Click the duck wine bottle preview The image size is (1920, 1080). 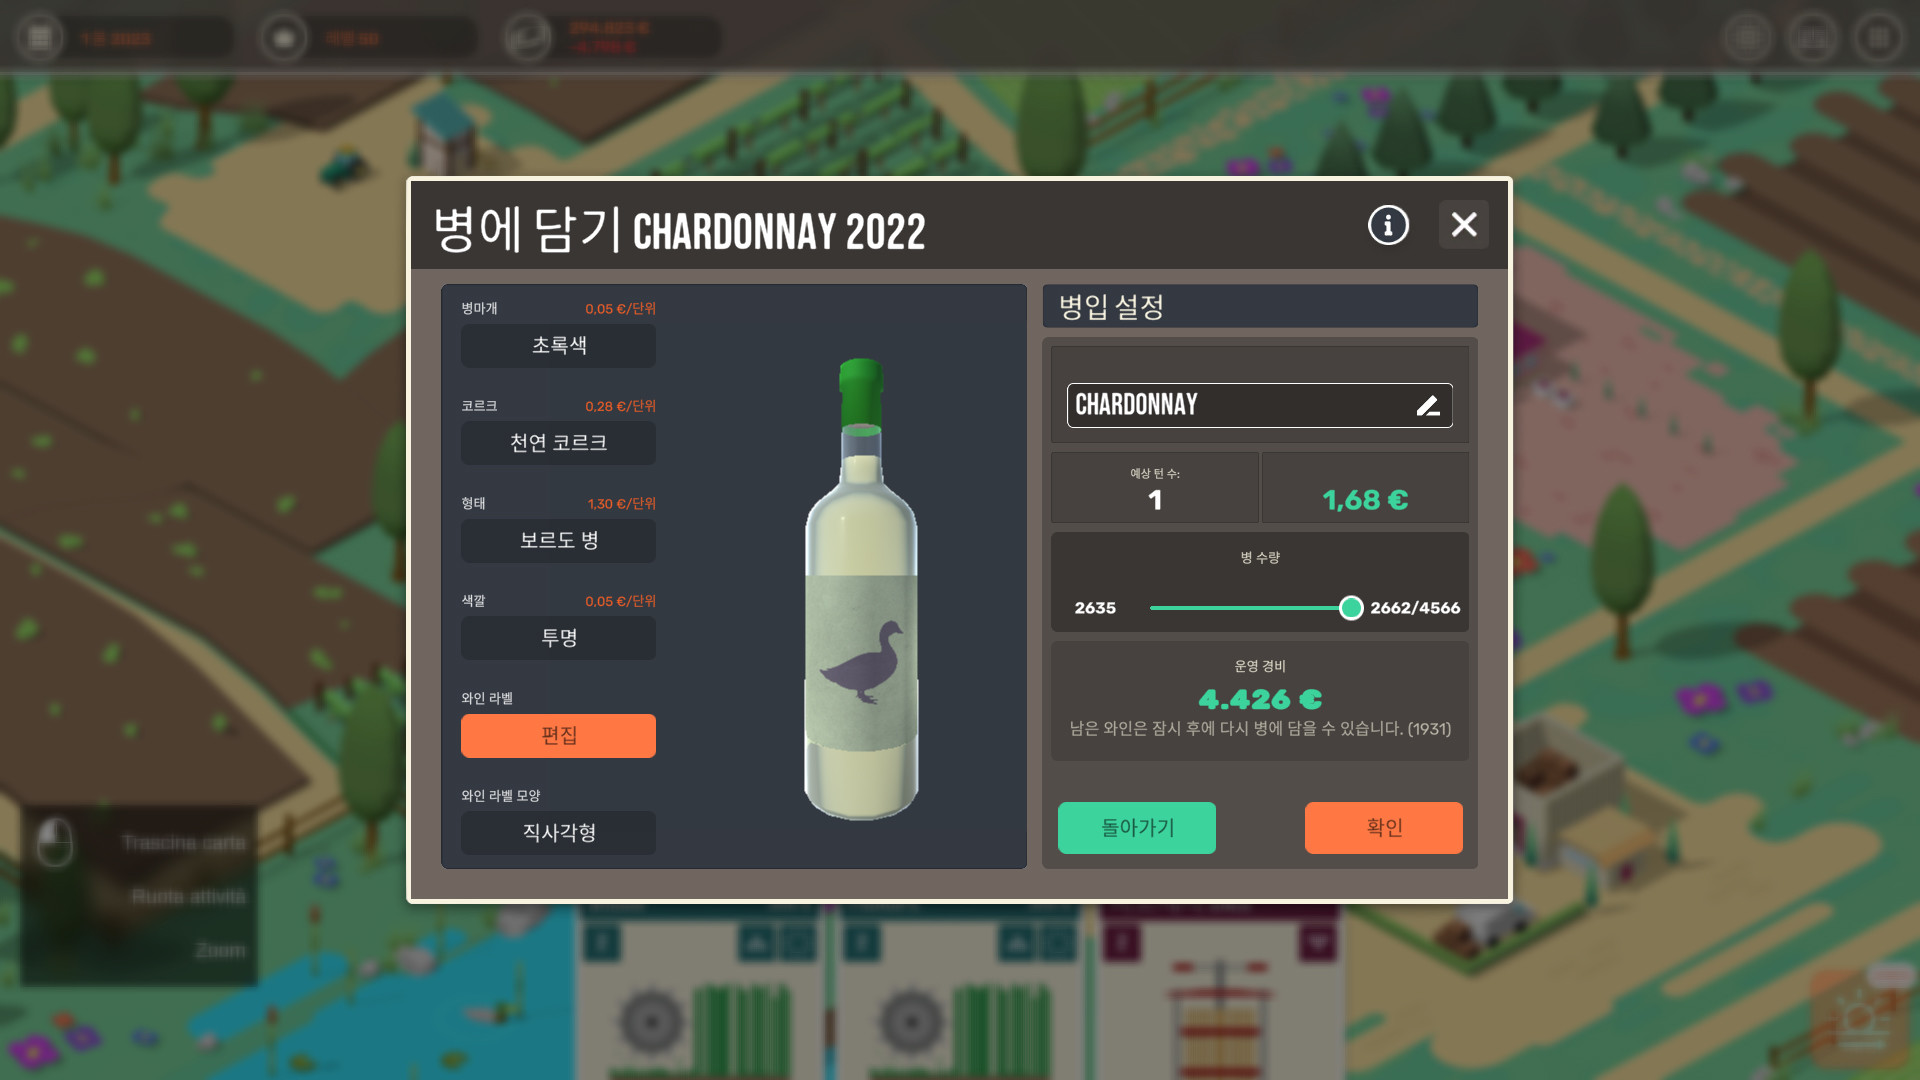862,590
